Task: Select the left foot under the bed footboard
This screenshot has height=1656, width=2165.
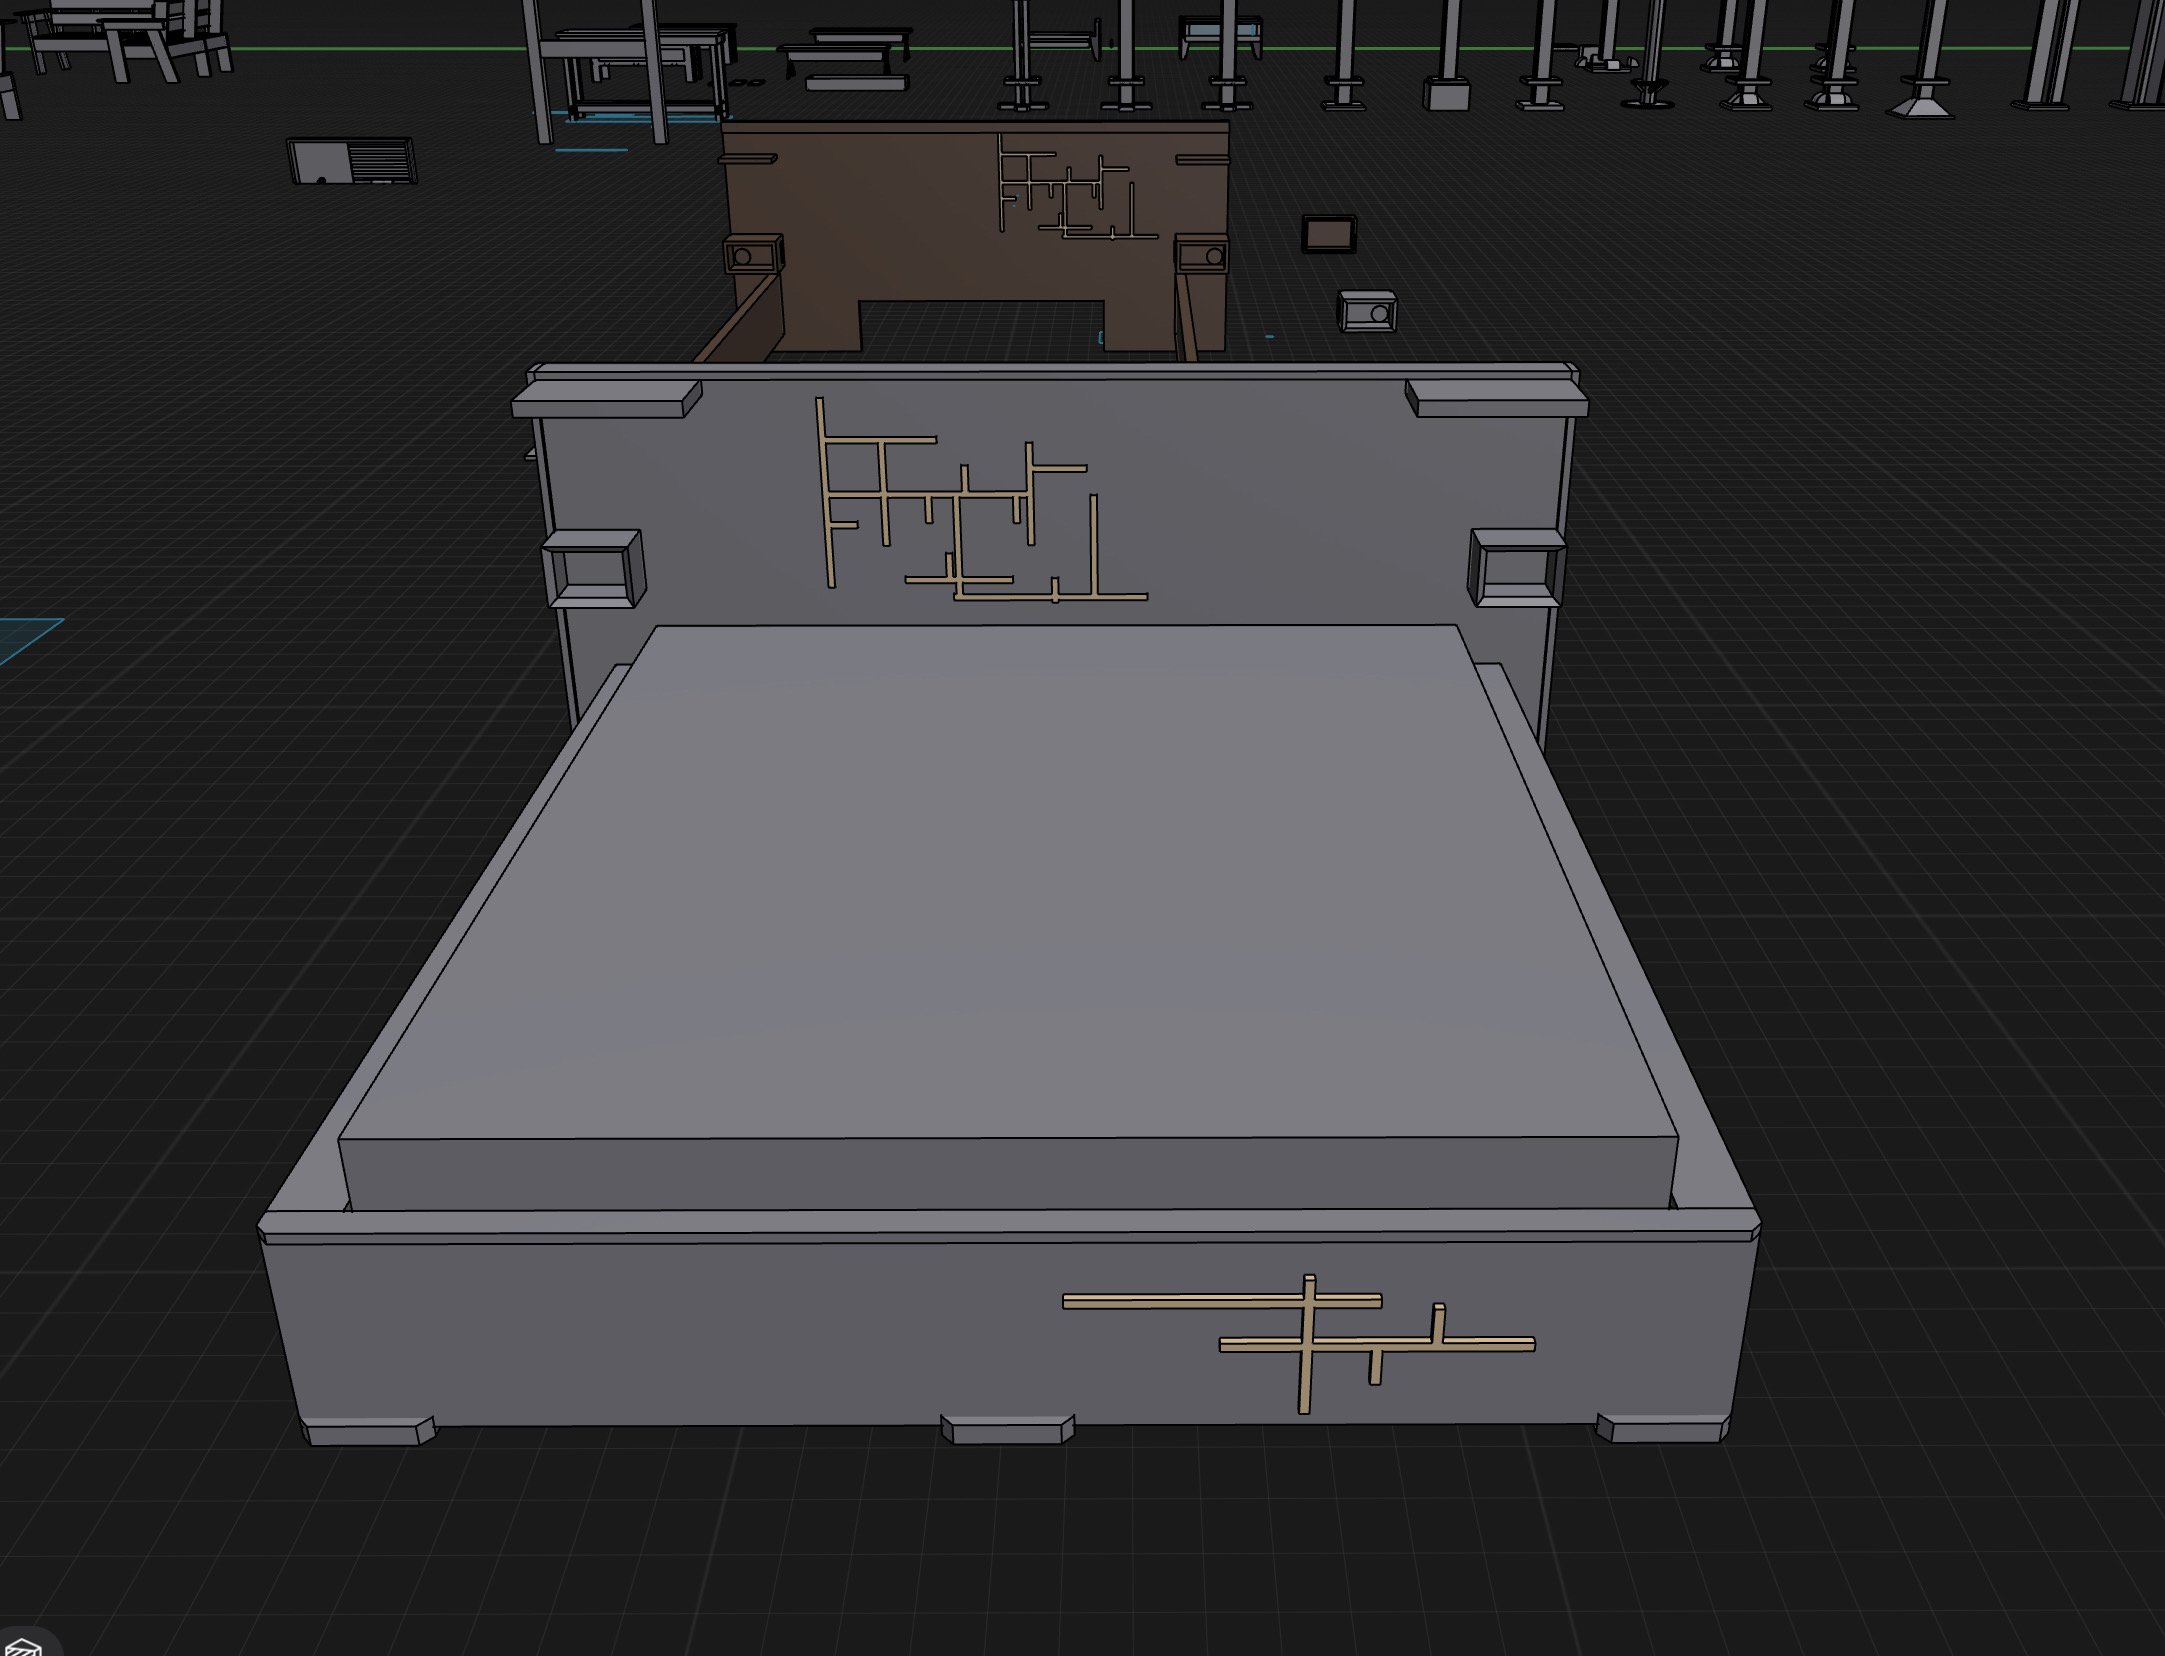Action: click(369, 1430)
